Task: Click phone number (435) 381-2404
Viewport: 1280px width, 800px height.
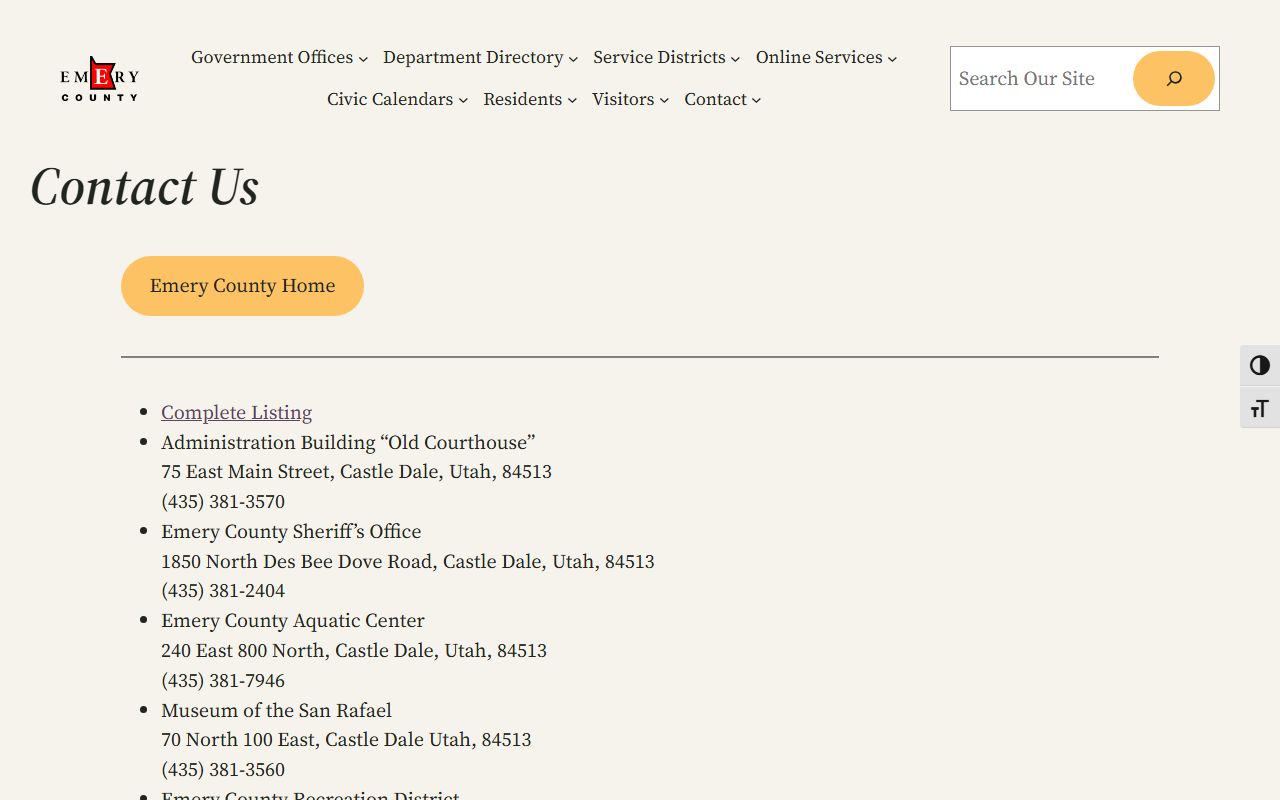Action: [x=223, y=591]
